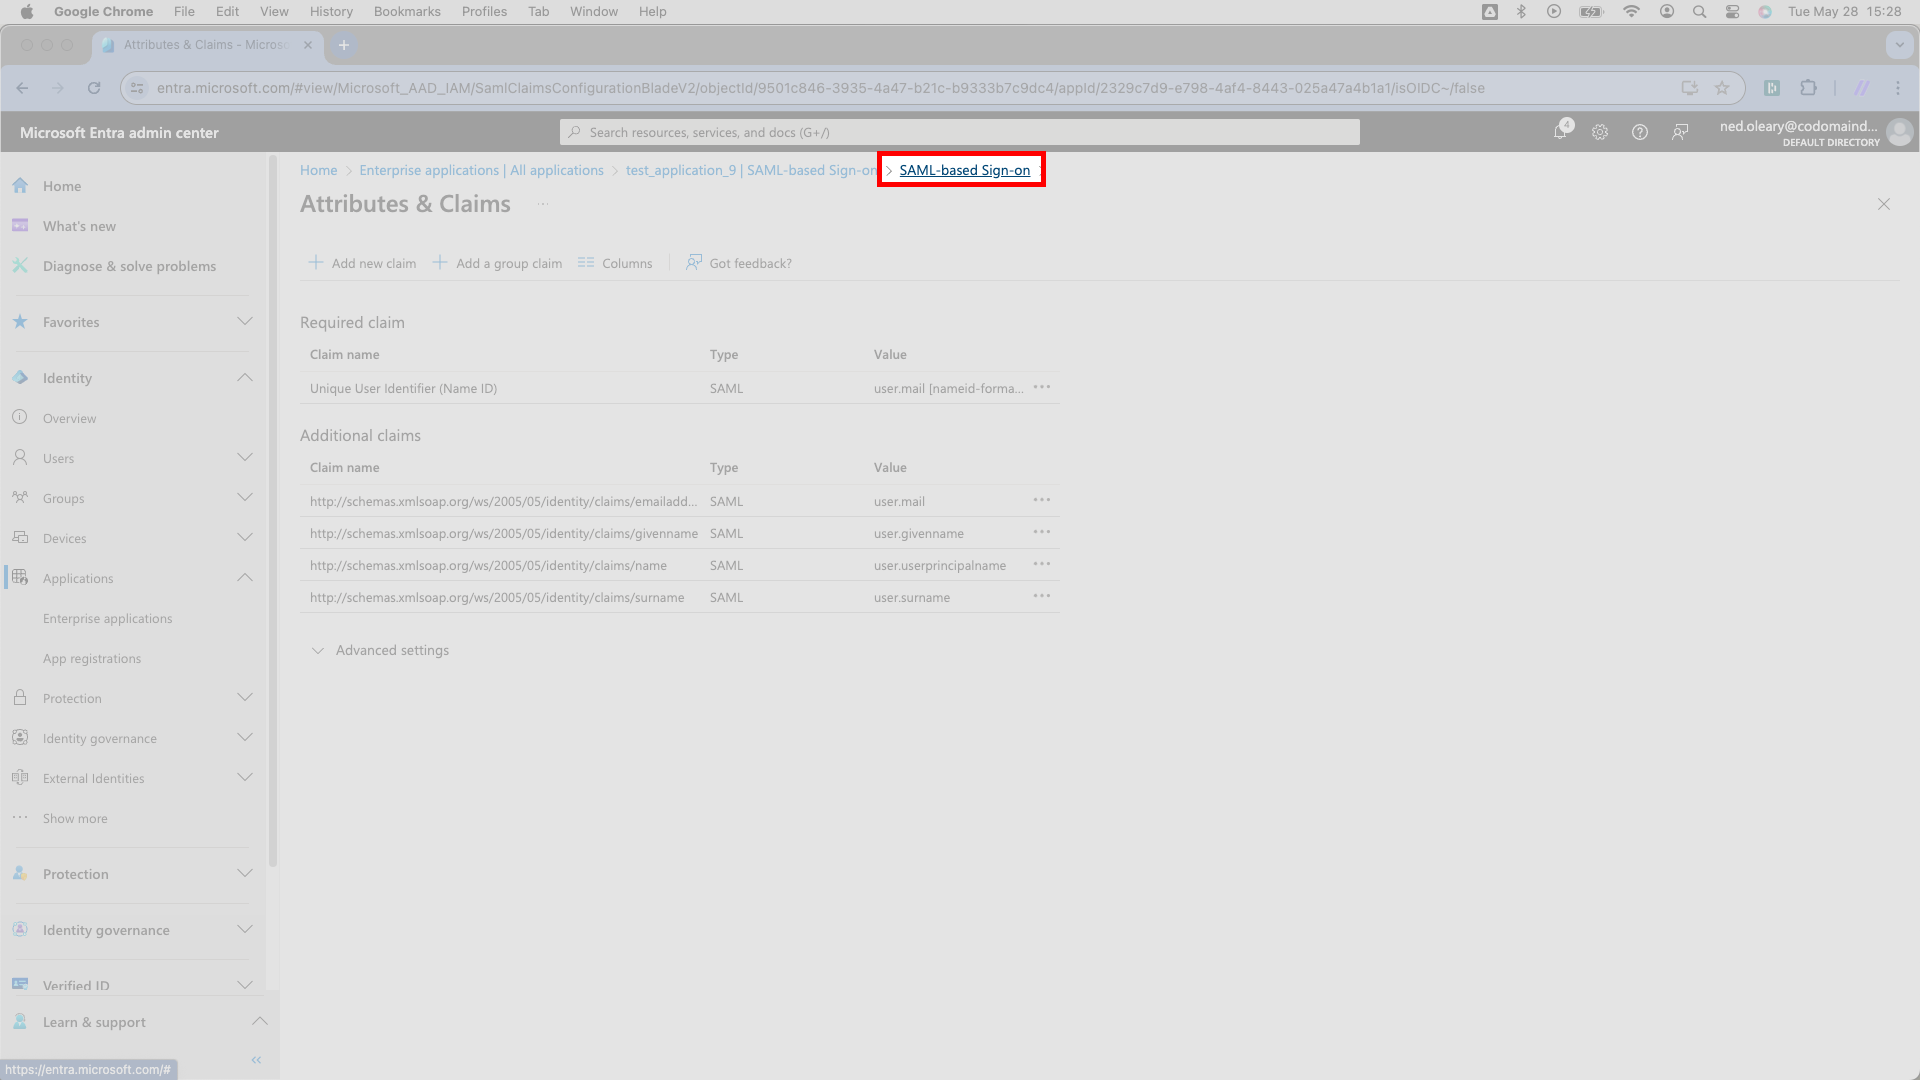1920x1080 pixels.
Task: Expand the Advanced settings section
Action: pyautogui.click(x=380, y=650)
